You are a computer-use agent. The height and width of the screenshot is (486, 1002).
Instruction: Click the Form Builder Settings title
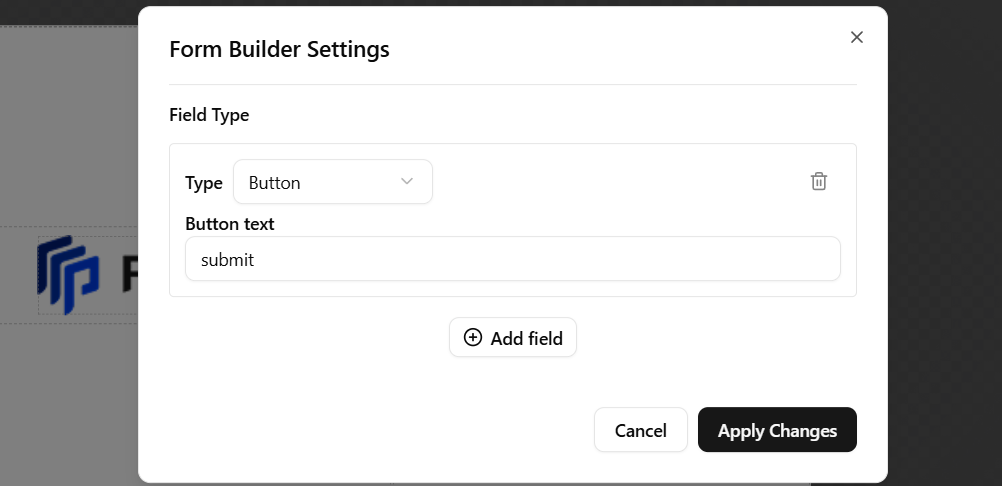click(279, 49)
